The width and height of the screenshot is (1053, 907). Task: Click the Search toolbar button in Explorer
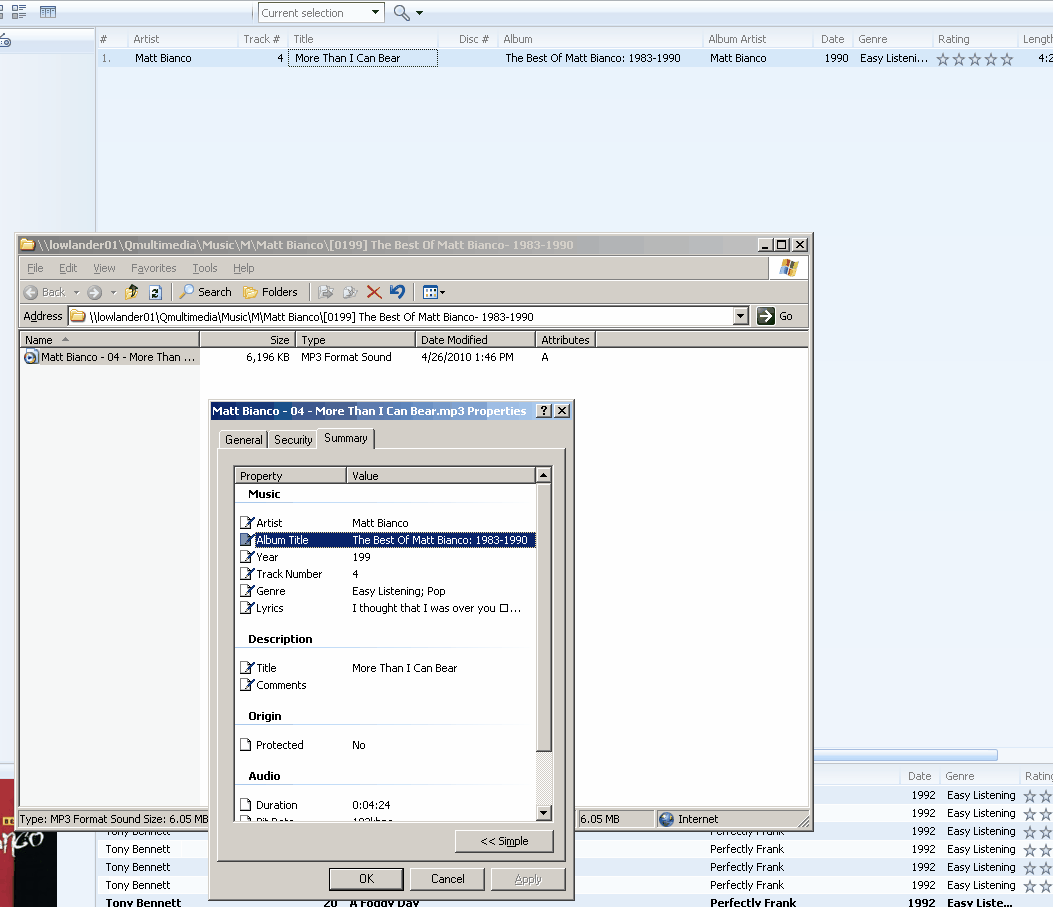coord(206,292)
